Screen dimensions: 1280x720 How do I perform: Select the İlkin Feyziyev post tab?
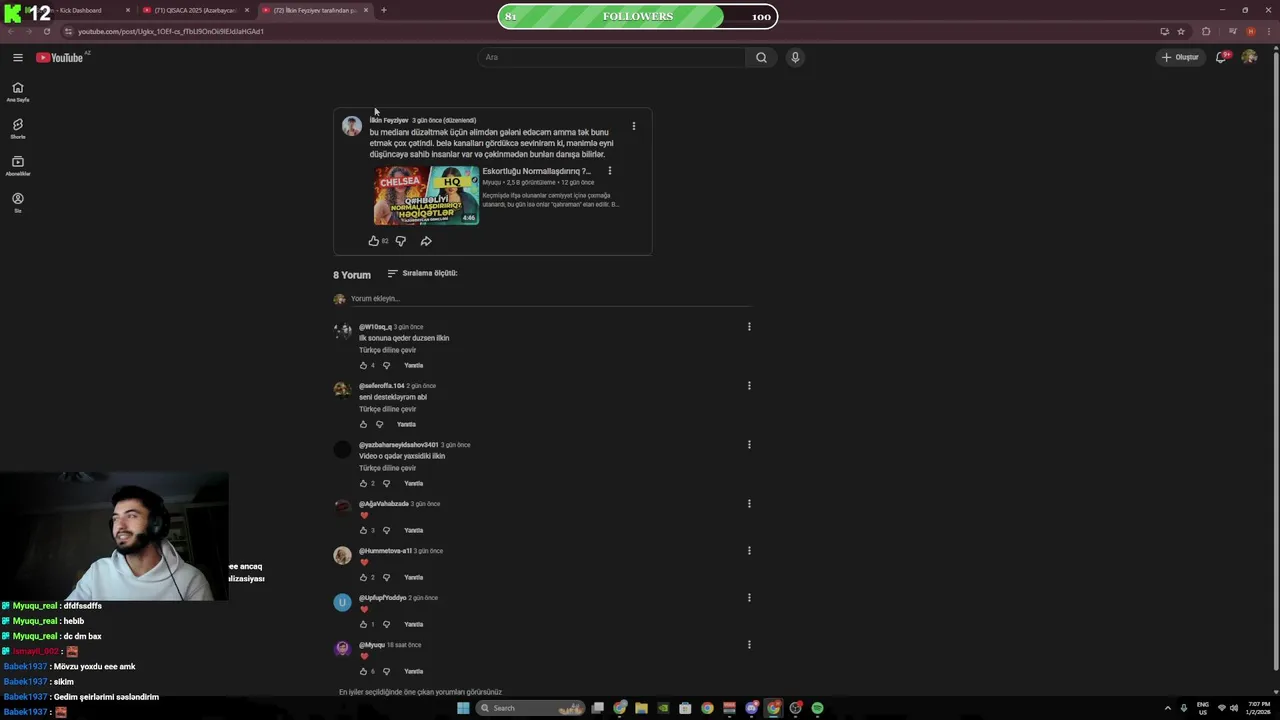click(314, 10)
